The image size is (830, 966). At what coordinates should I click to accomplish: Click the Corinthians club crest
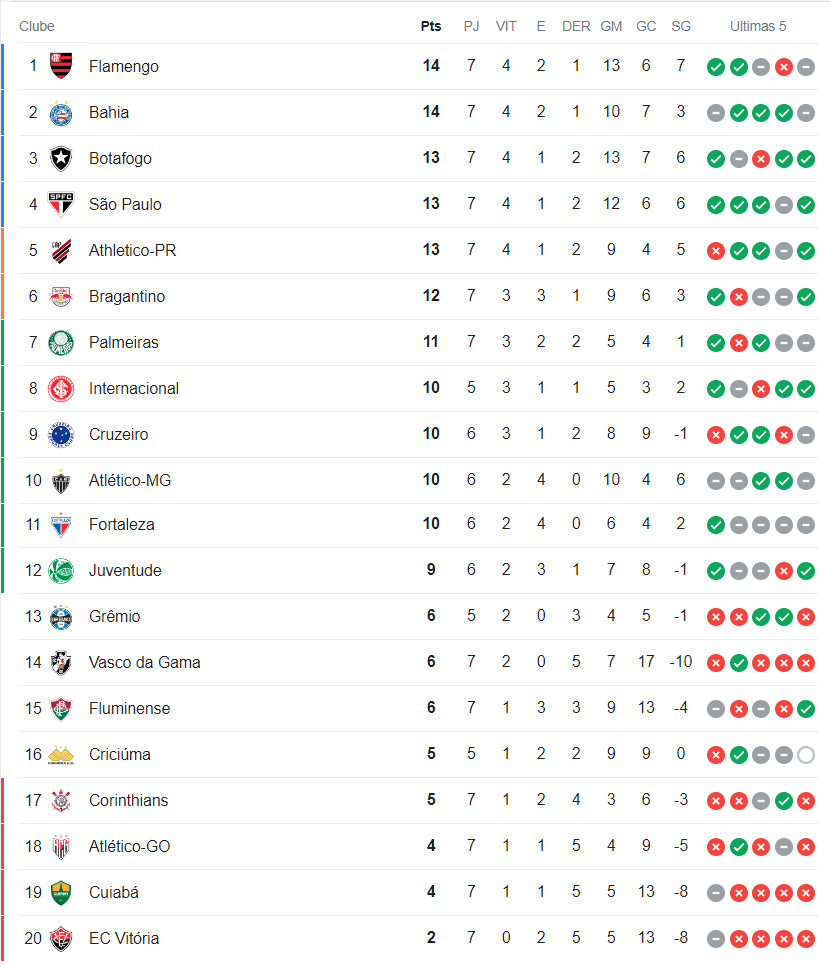61,800
